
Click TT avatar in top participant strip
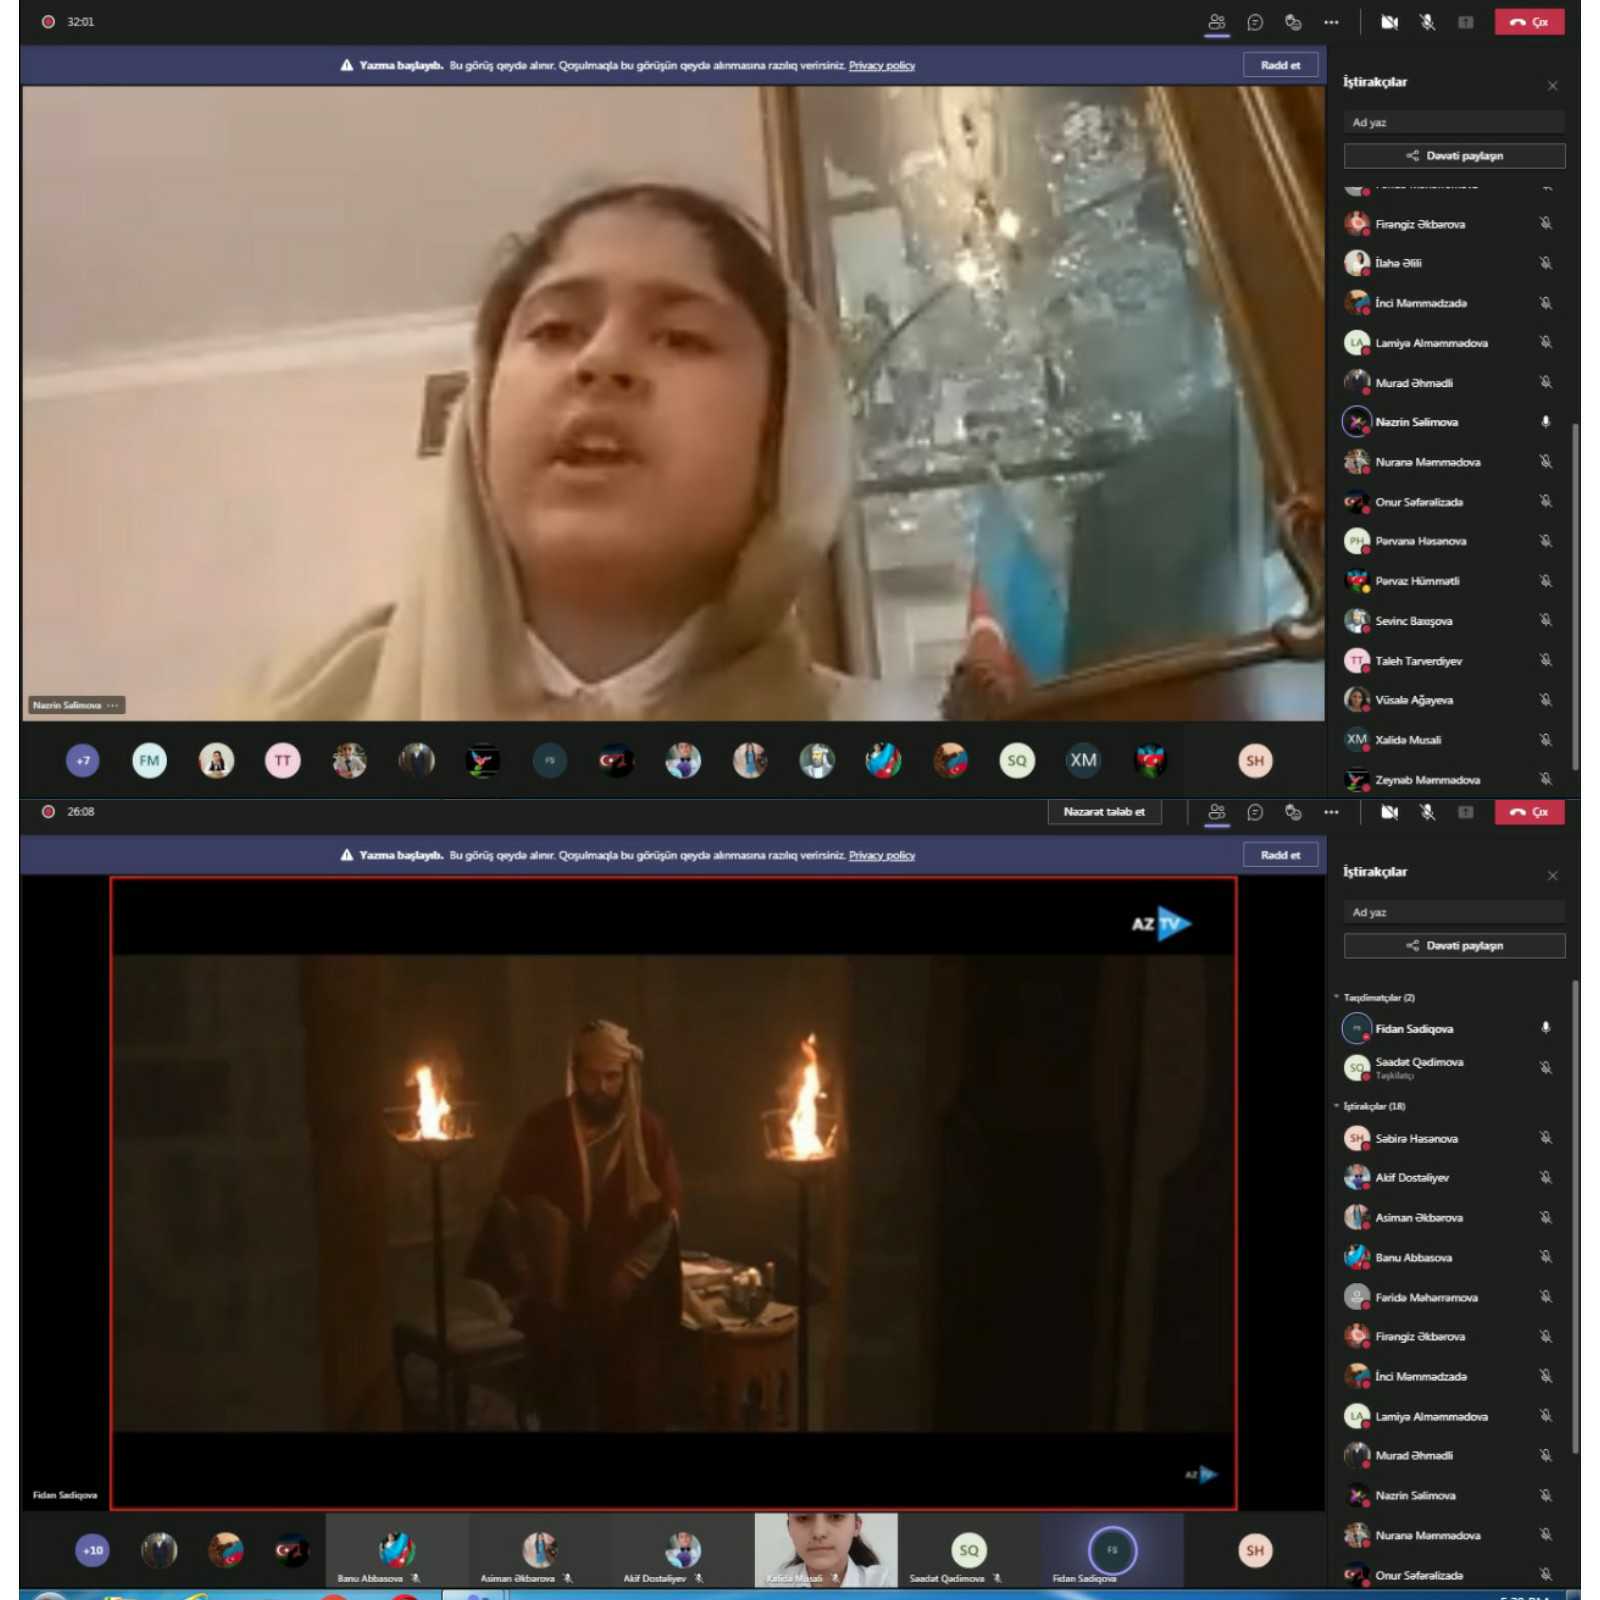(x=282, y=760)
